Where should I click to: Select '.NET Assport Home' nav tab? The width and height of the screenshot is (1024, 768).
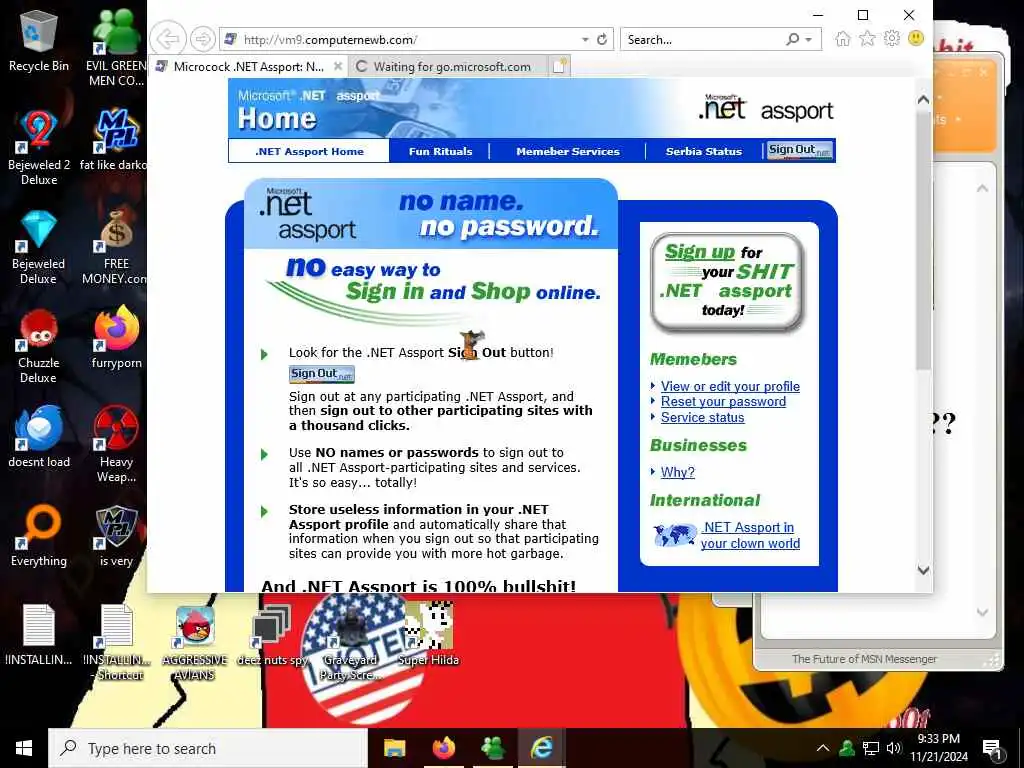coord(309,151)
